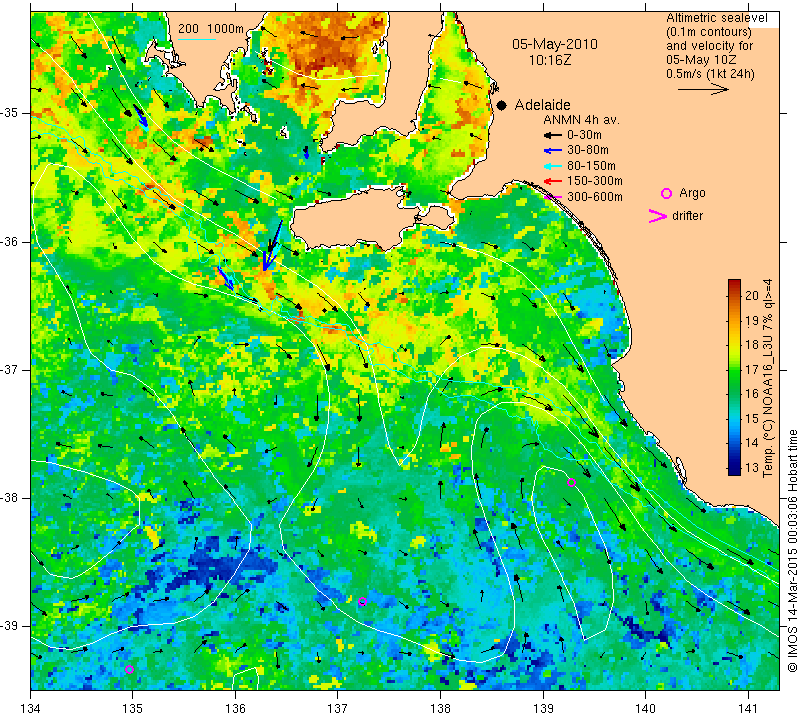Click the cyan isobath legend line
800x720 pixels.
click(196, 39)
